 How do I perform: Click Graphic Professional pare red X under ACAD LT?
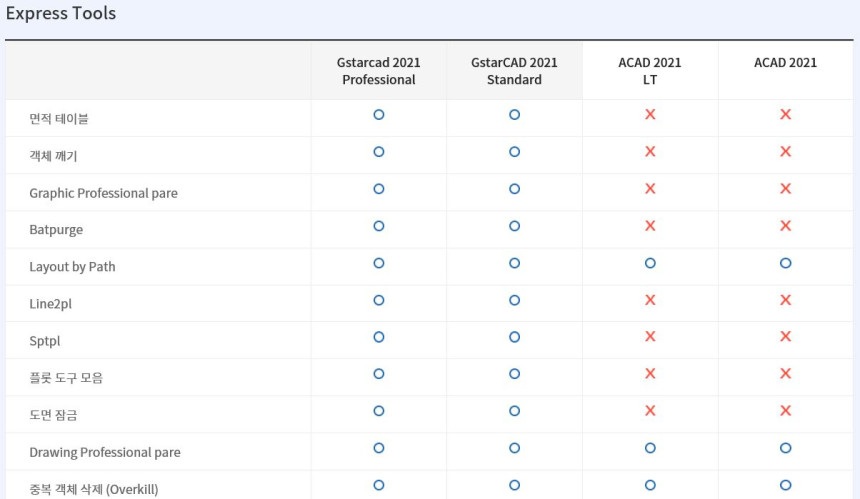pos(650,189)
